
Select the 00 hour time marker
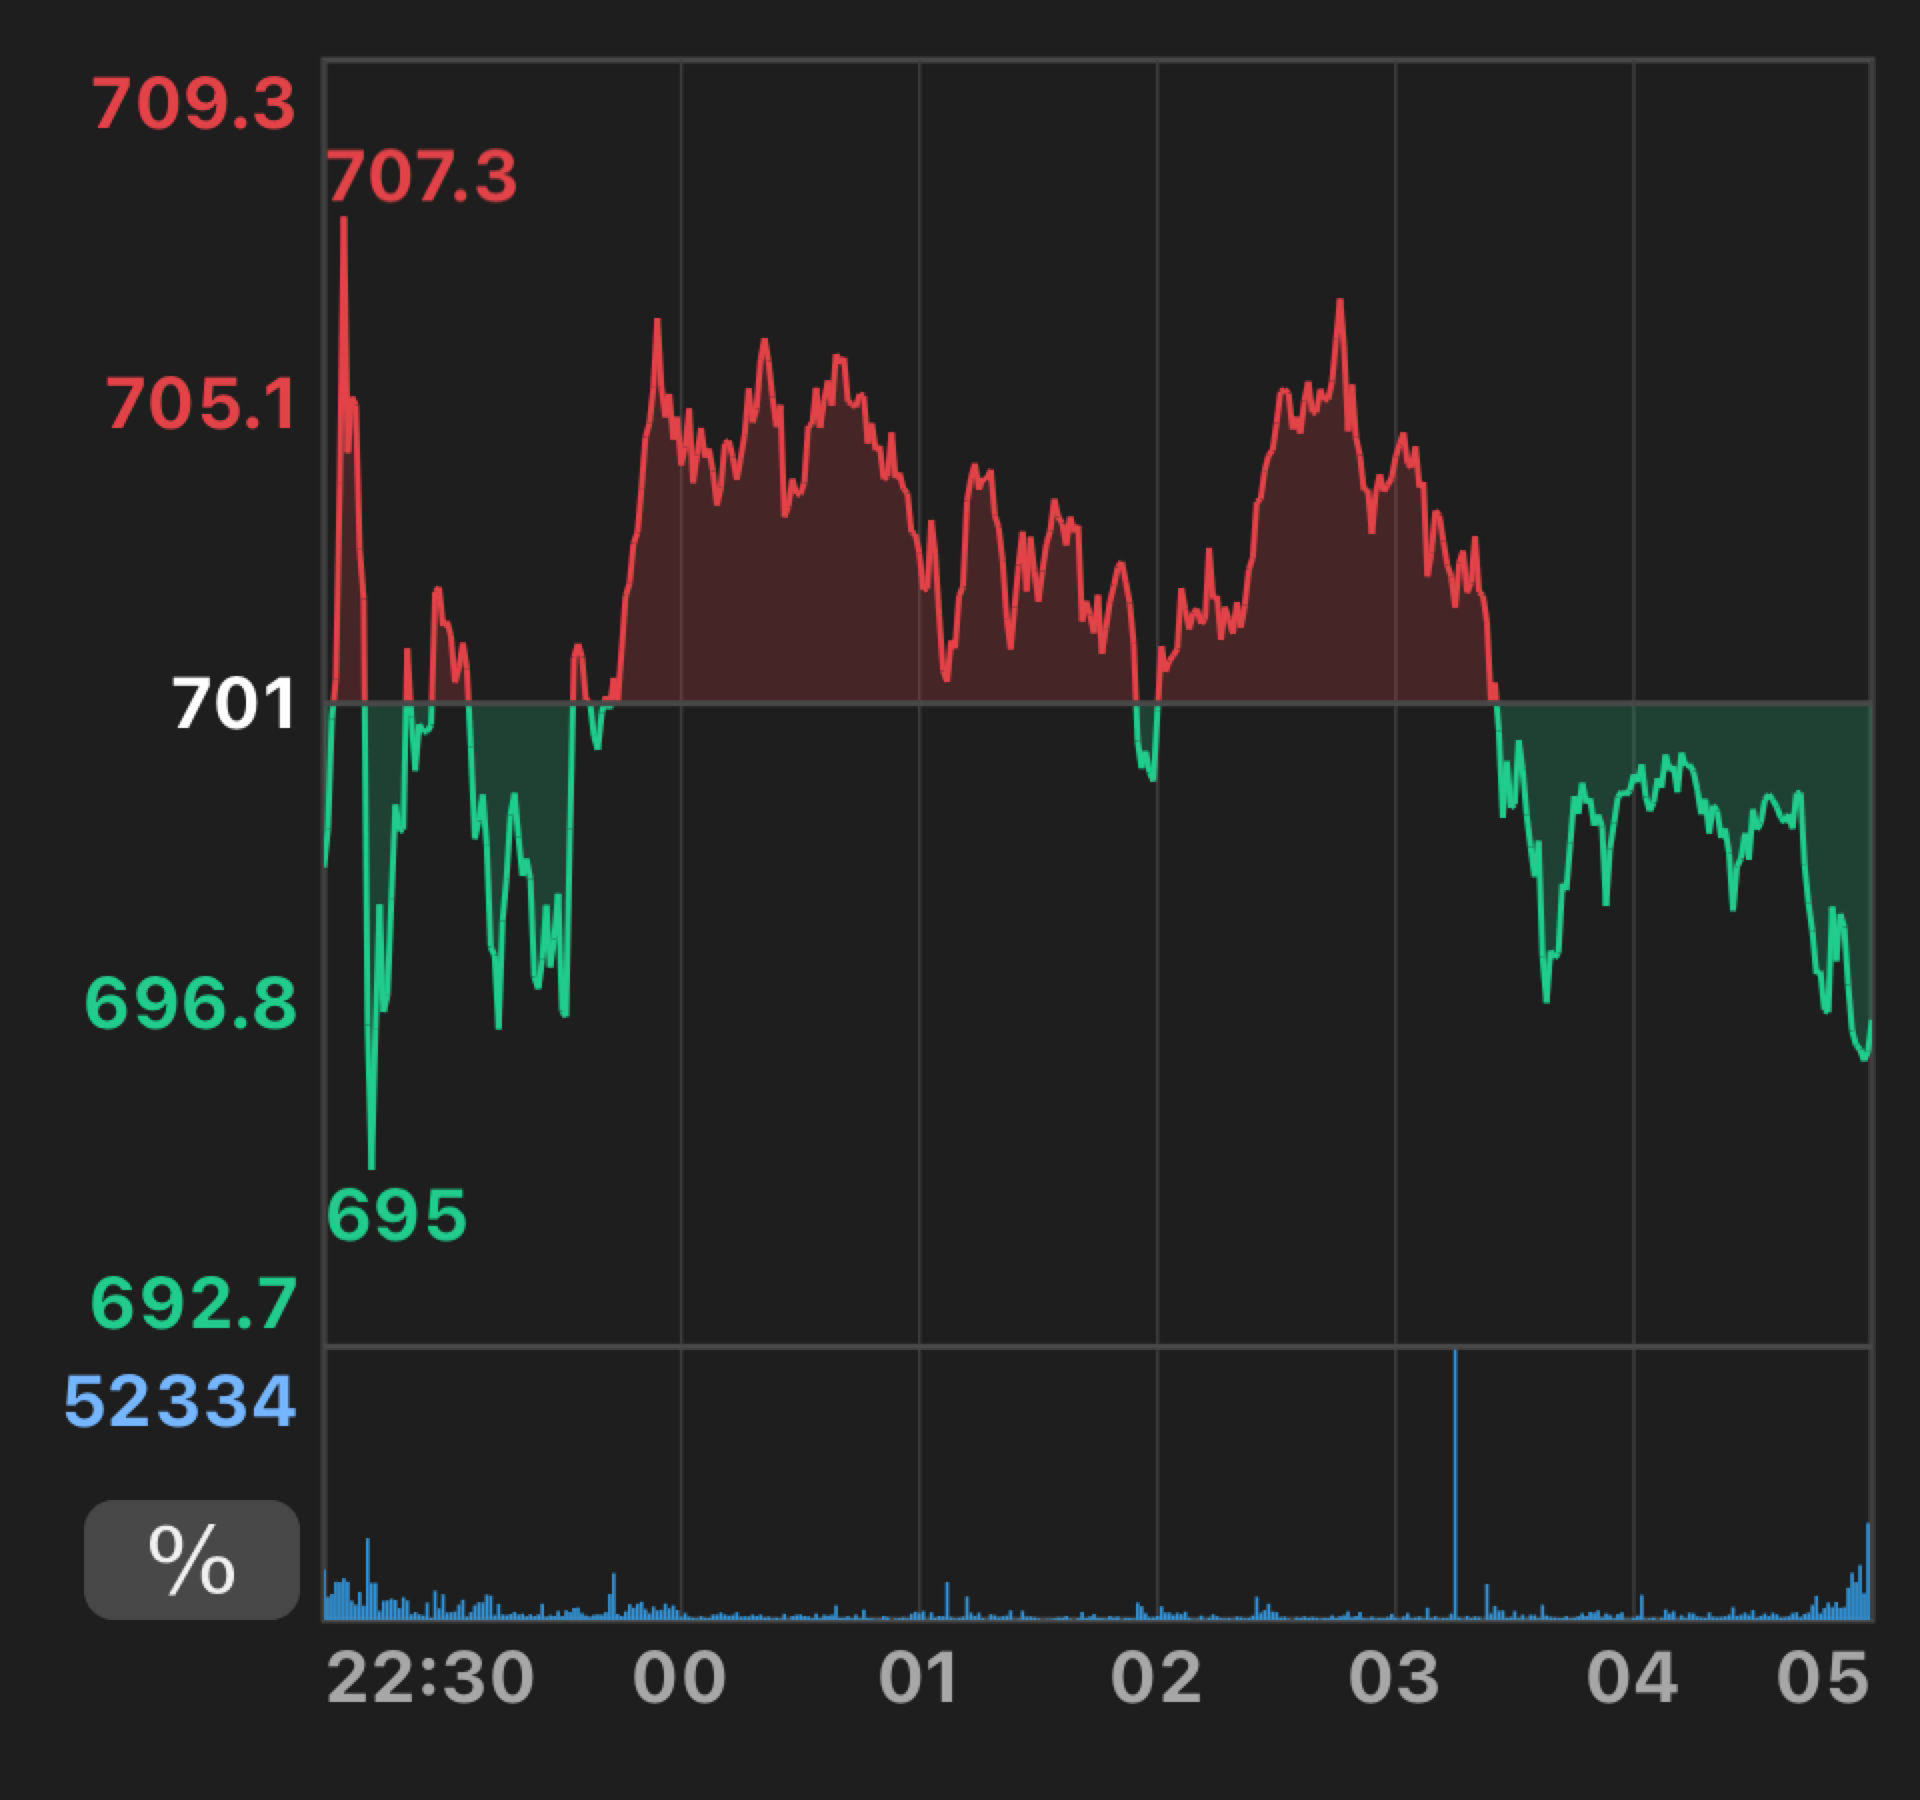coord(680,1677)
